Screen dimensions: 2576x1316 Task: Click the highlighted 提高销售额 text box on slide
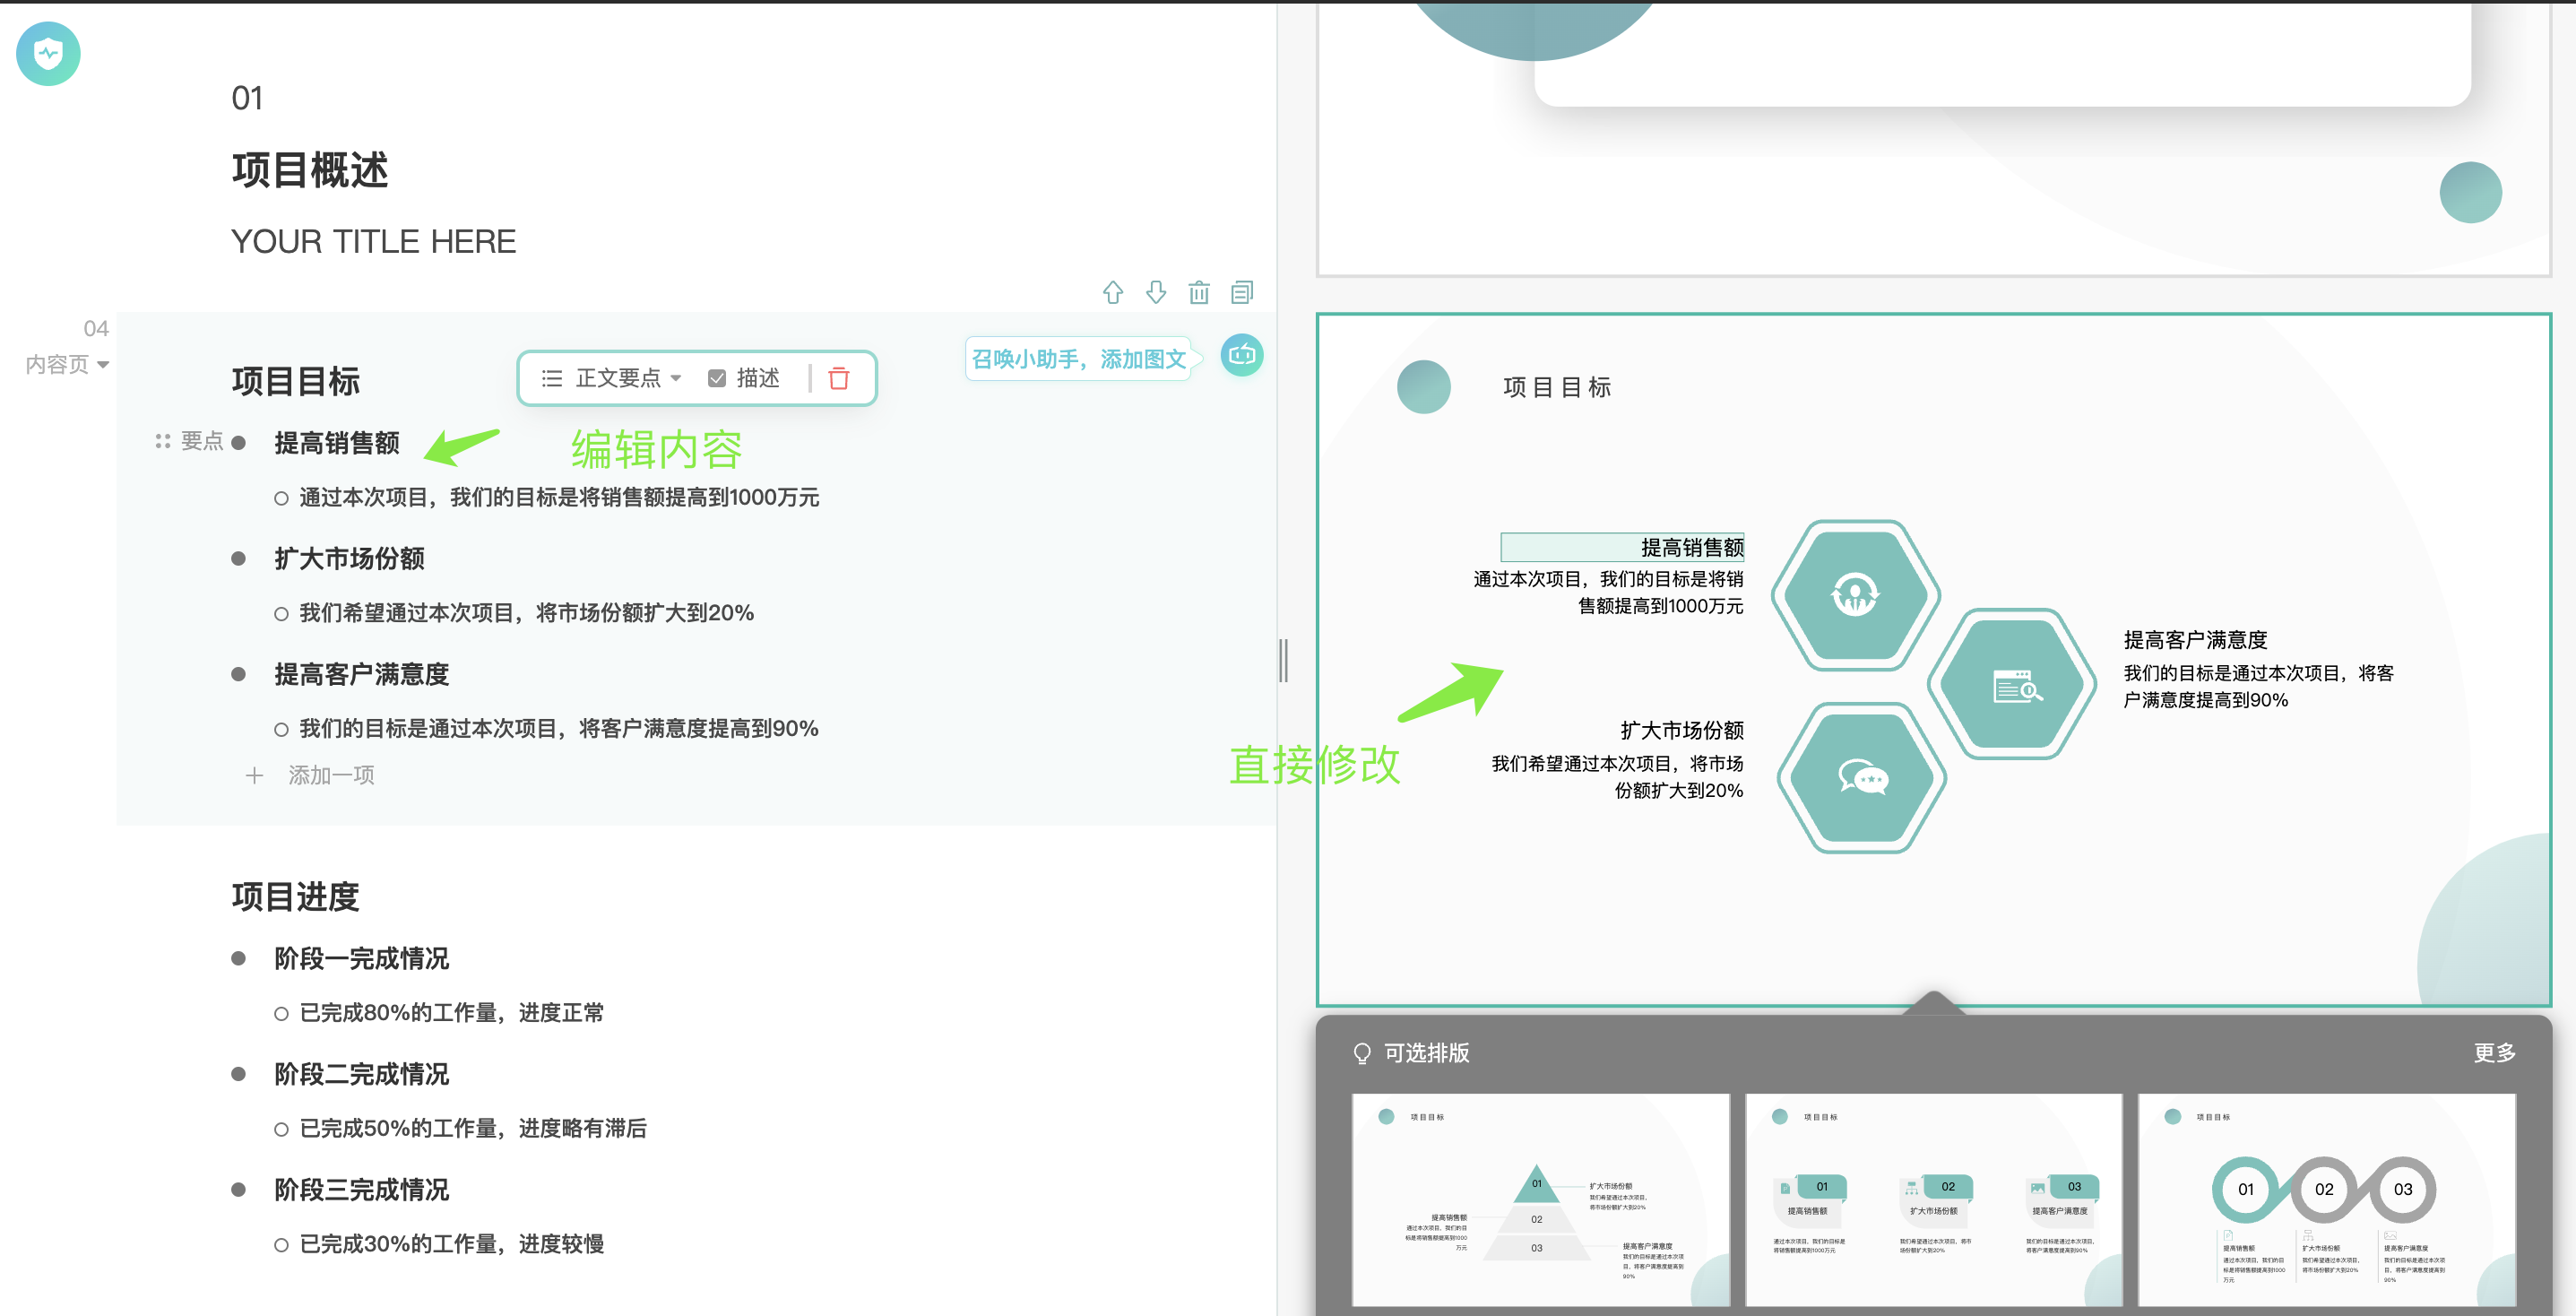tap(1622, 547)
